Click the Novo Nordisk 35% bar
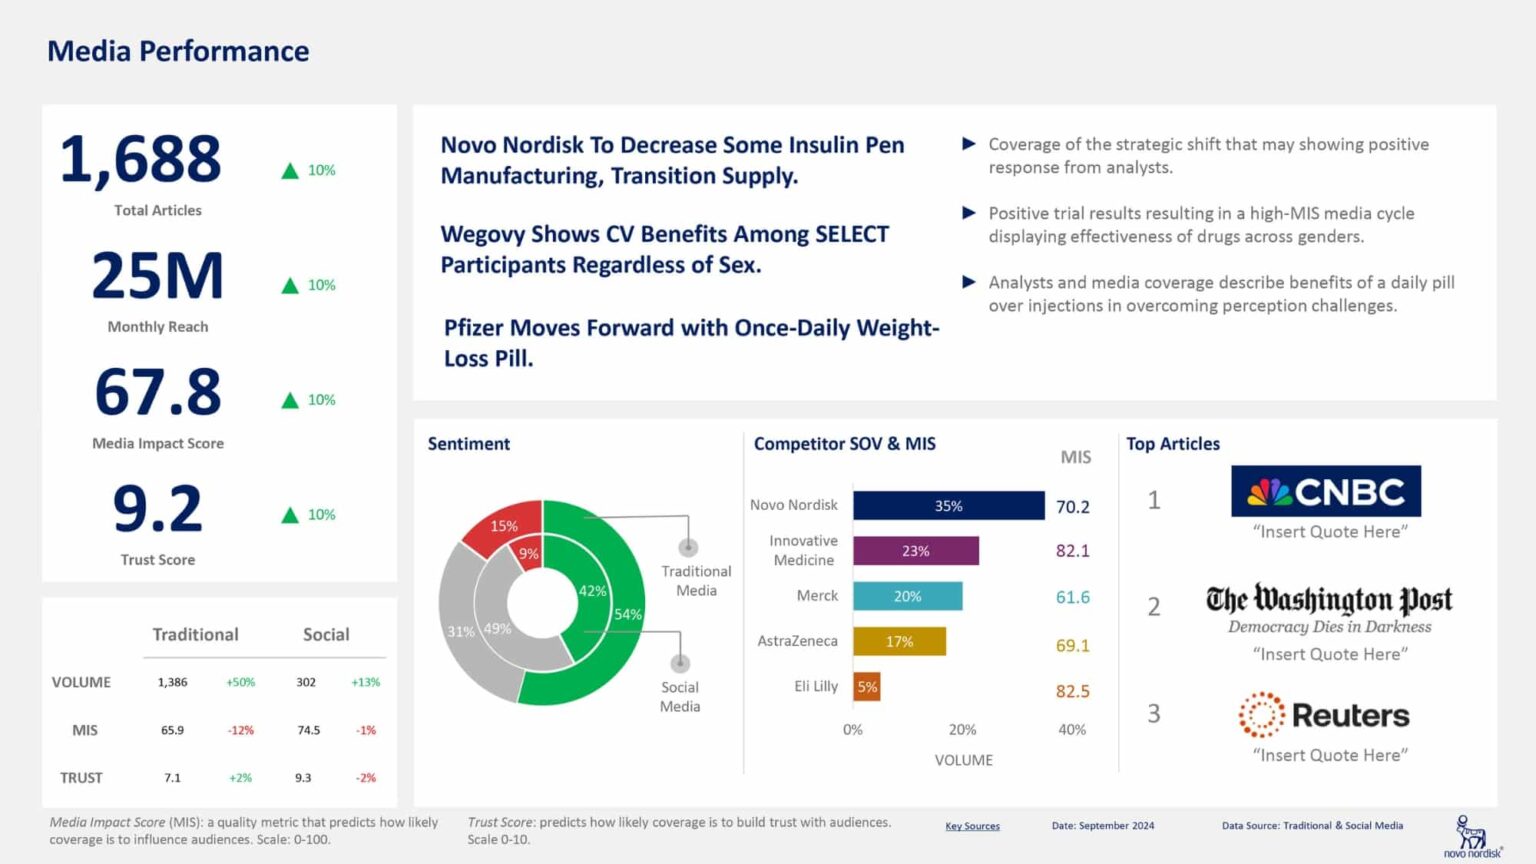The image size is (1536, 864). click(948, 506)
